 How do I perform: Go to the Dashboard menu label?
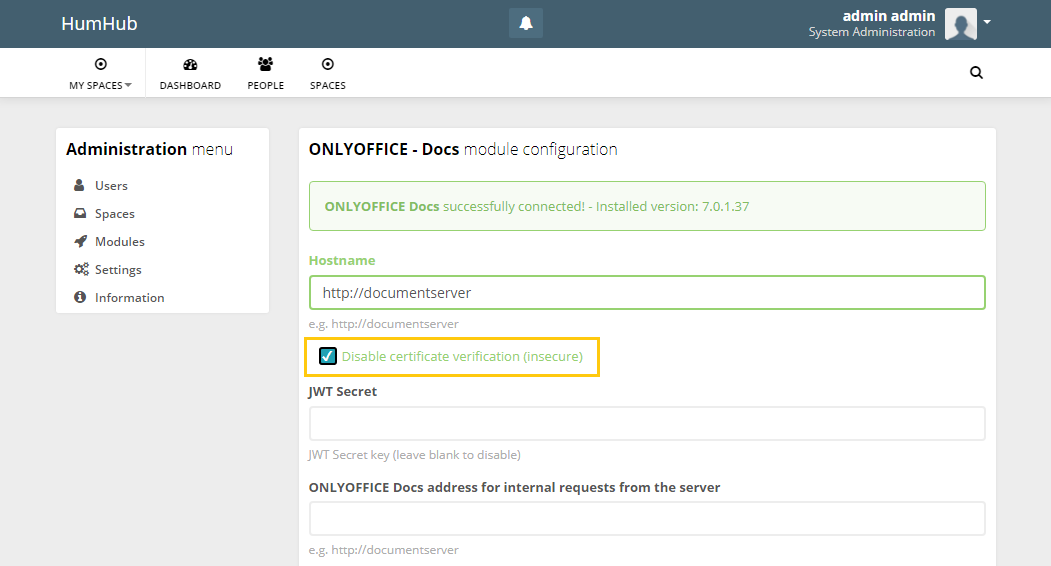click(190, 85)
